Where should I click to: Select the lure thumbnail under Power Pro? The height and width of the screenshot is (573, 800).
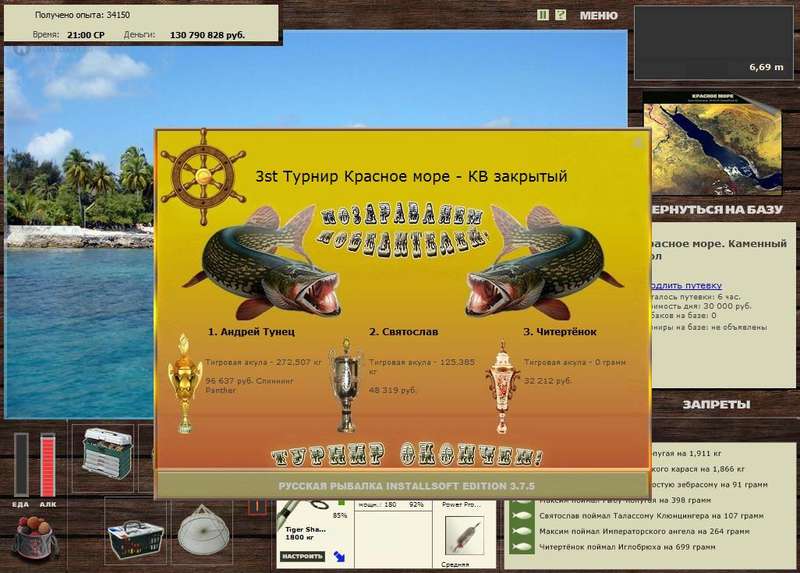pyautogui.click(x=464, y=535)
